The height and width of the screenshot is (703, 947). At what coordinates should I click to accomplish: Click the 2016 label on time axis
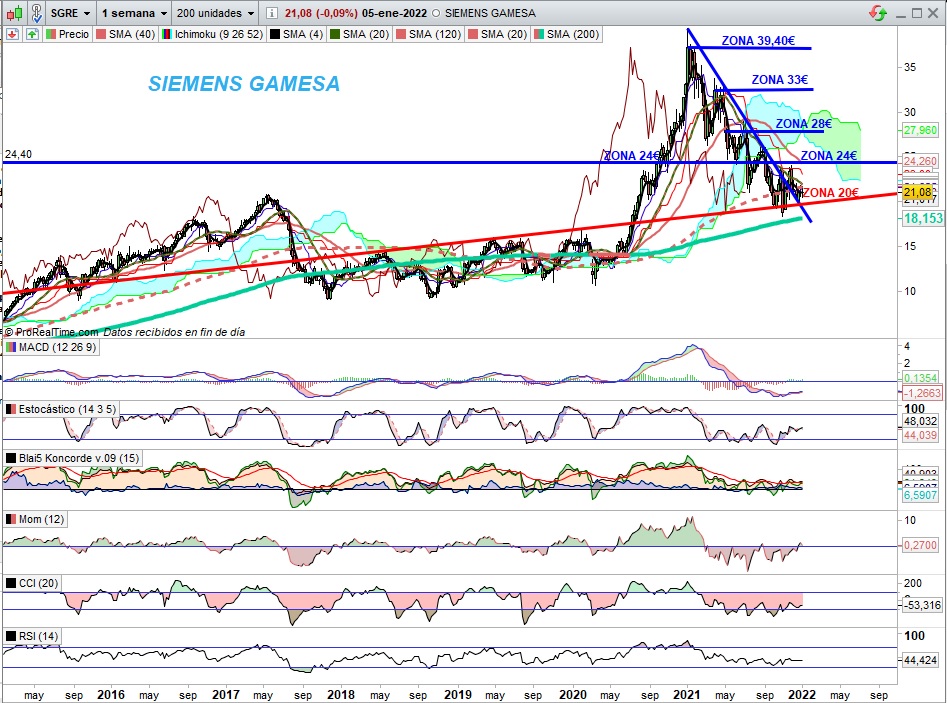click(111, 695)
